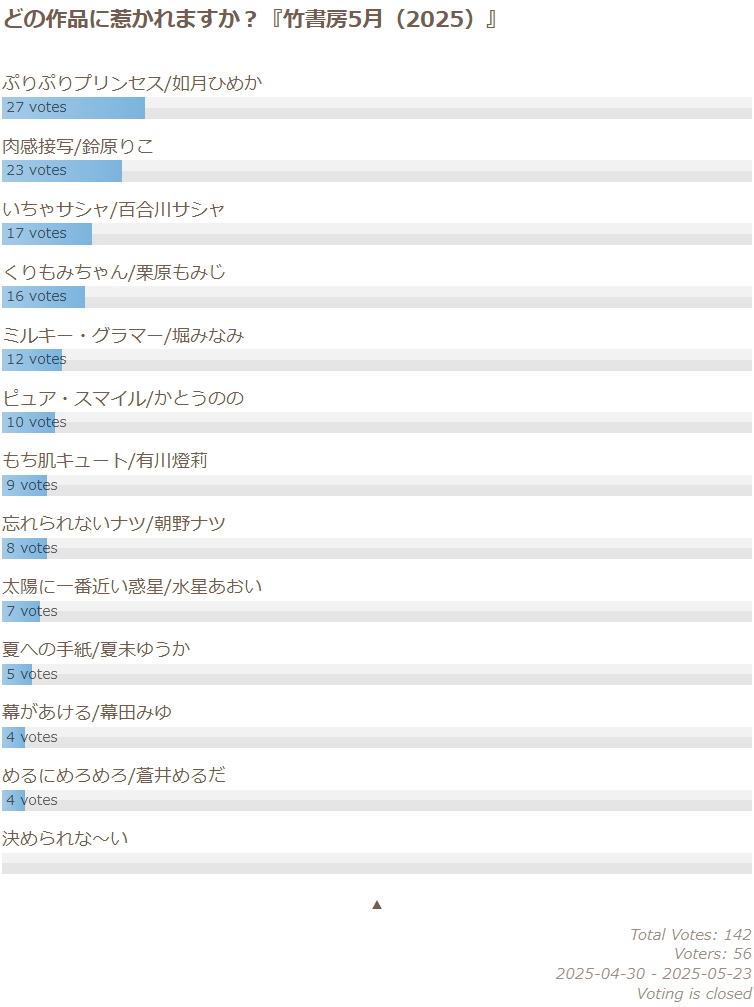
Task: Click the Total Votes: 142 text
Action: click(x=690, y=935)
